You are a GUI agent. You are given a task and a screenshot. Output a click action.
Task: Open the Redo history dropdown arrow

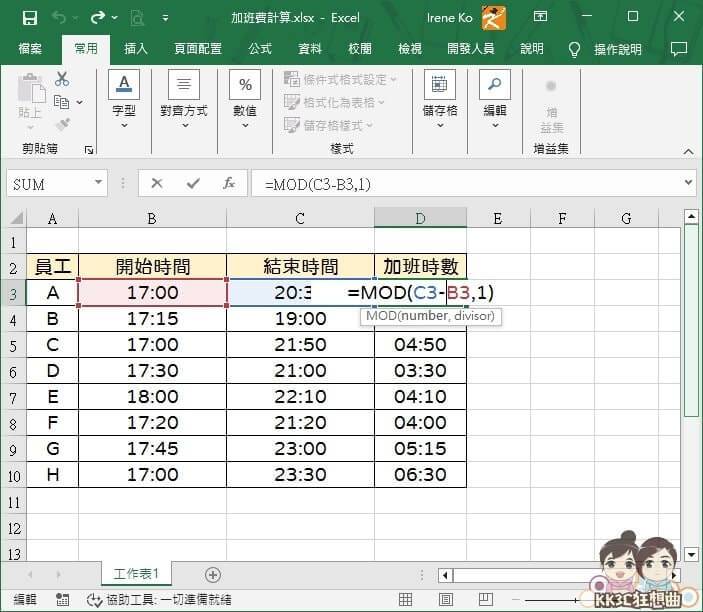point(115,18)
